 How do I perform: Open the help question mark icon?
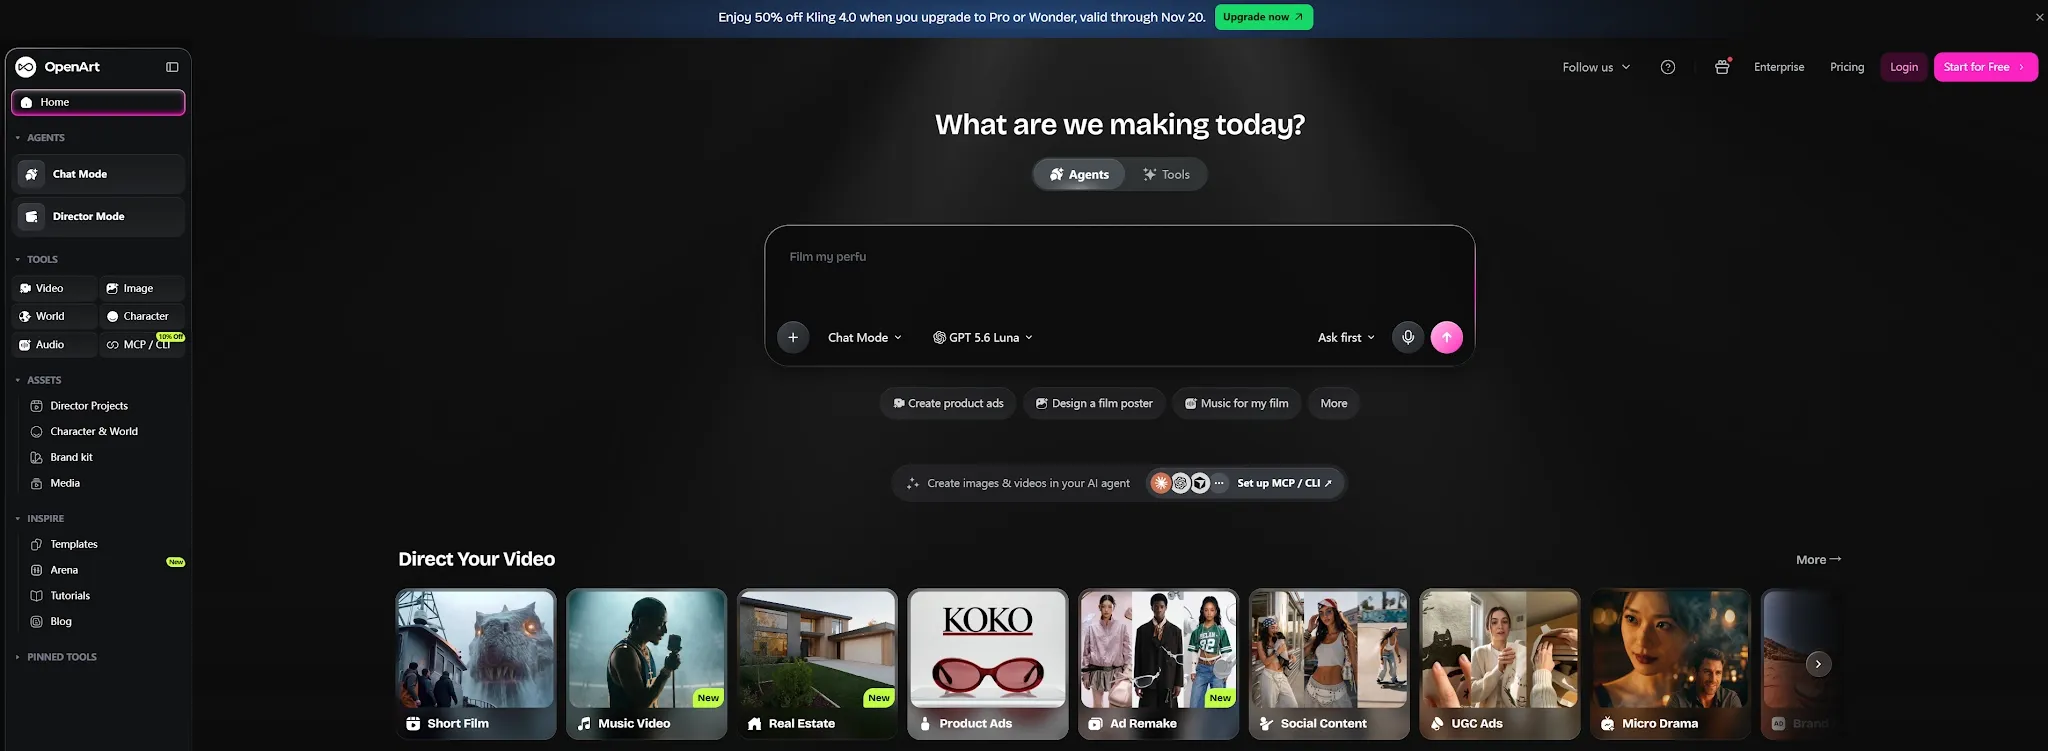tap(1668, 67)
